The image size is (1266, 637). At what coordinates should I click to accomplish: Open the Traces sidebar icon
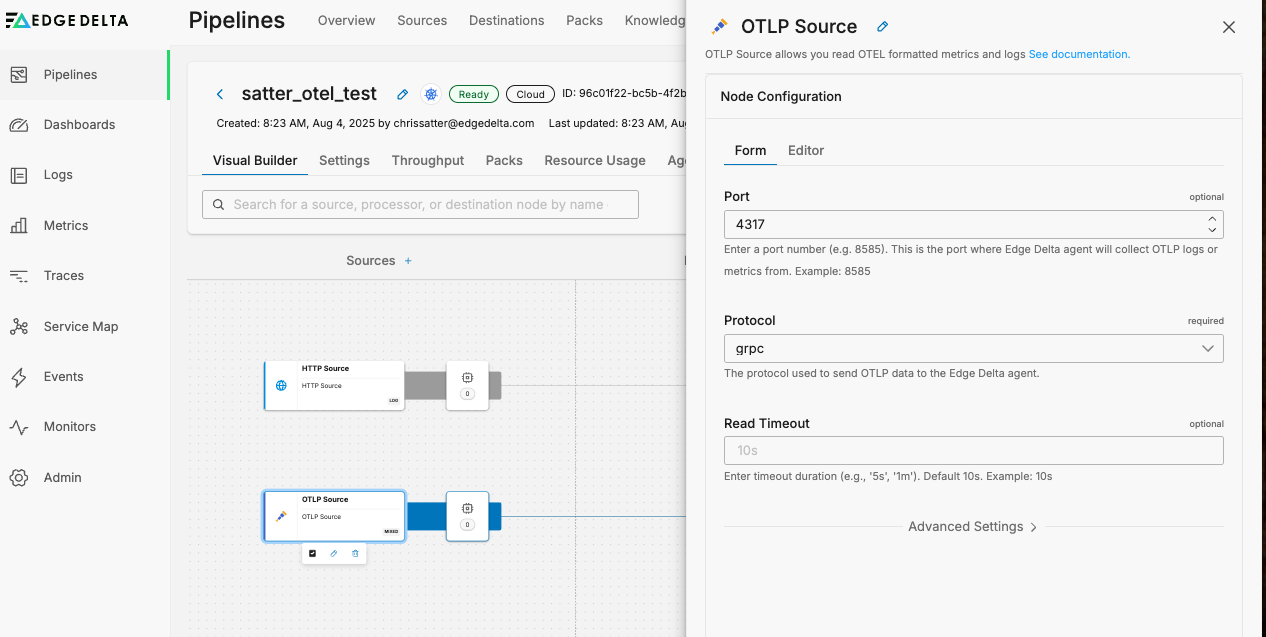point(19,276)
